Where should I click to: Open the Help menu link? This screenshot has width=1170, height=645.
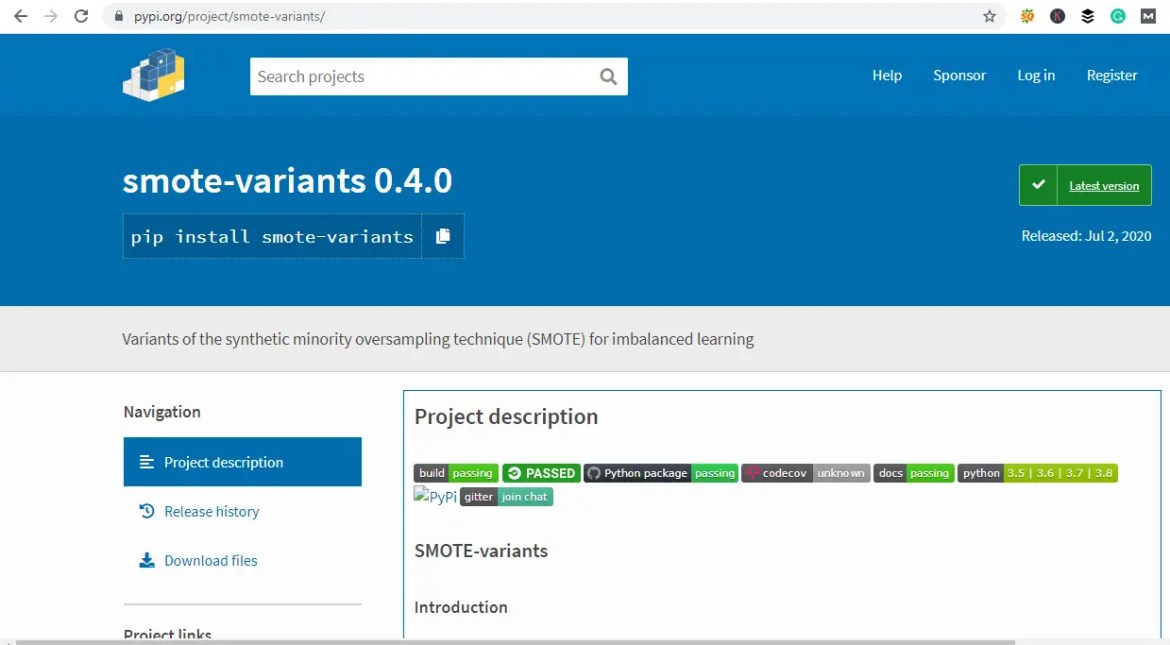[887, 75]
